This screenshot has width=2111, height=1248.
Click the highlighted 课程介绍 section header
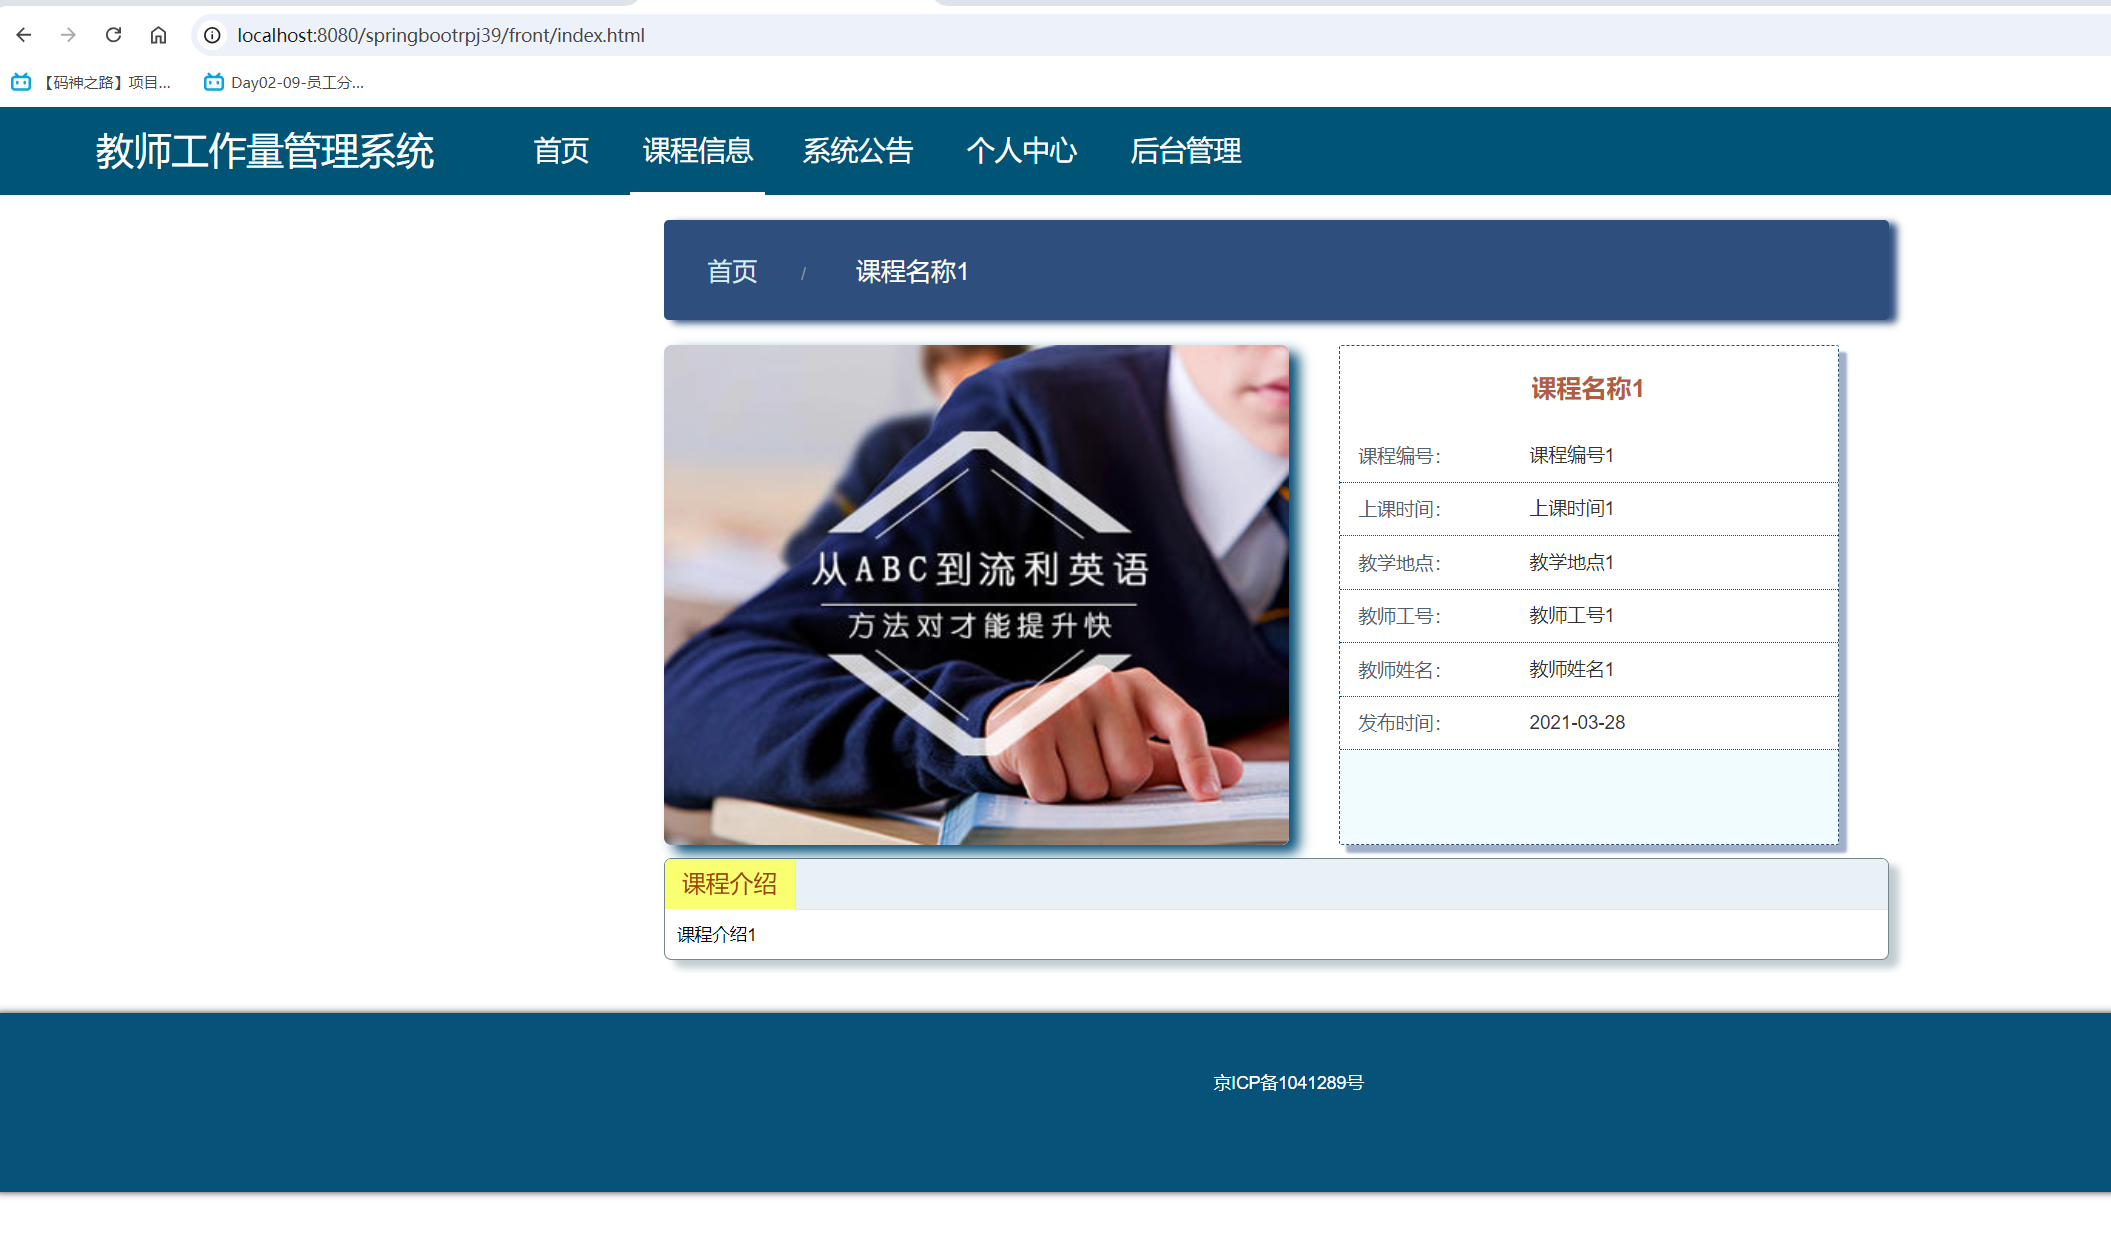[x=729, y=884]
